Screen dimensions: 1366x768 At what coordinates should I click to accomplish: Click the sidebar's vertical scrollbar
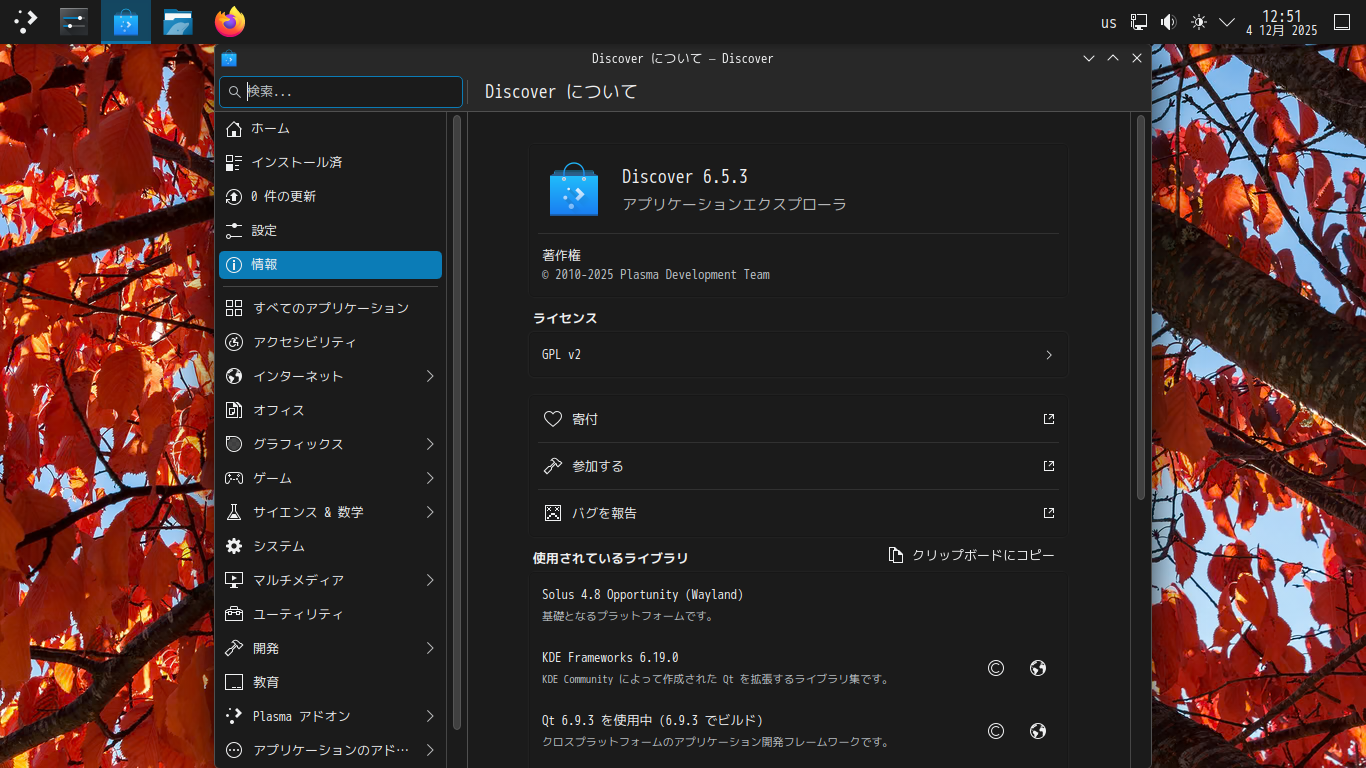point(457,422)
